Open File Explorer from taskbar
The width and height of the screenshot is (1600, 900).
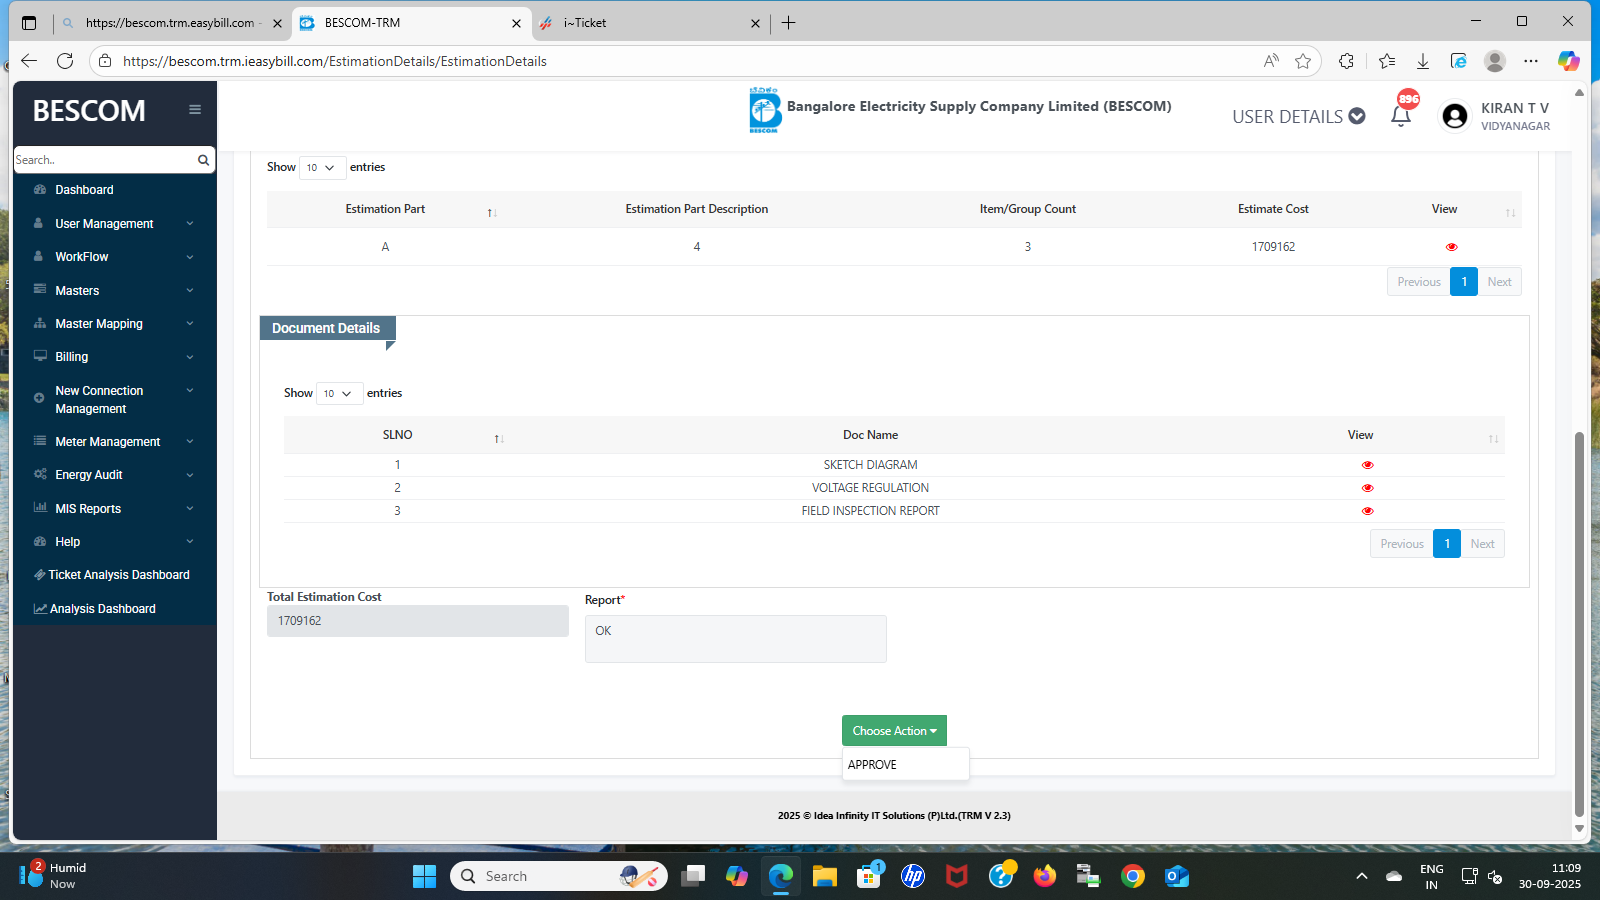click(x=825, y=876)
